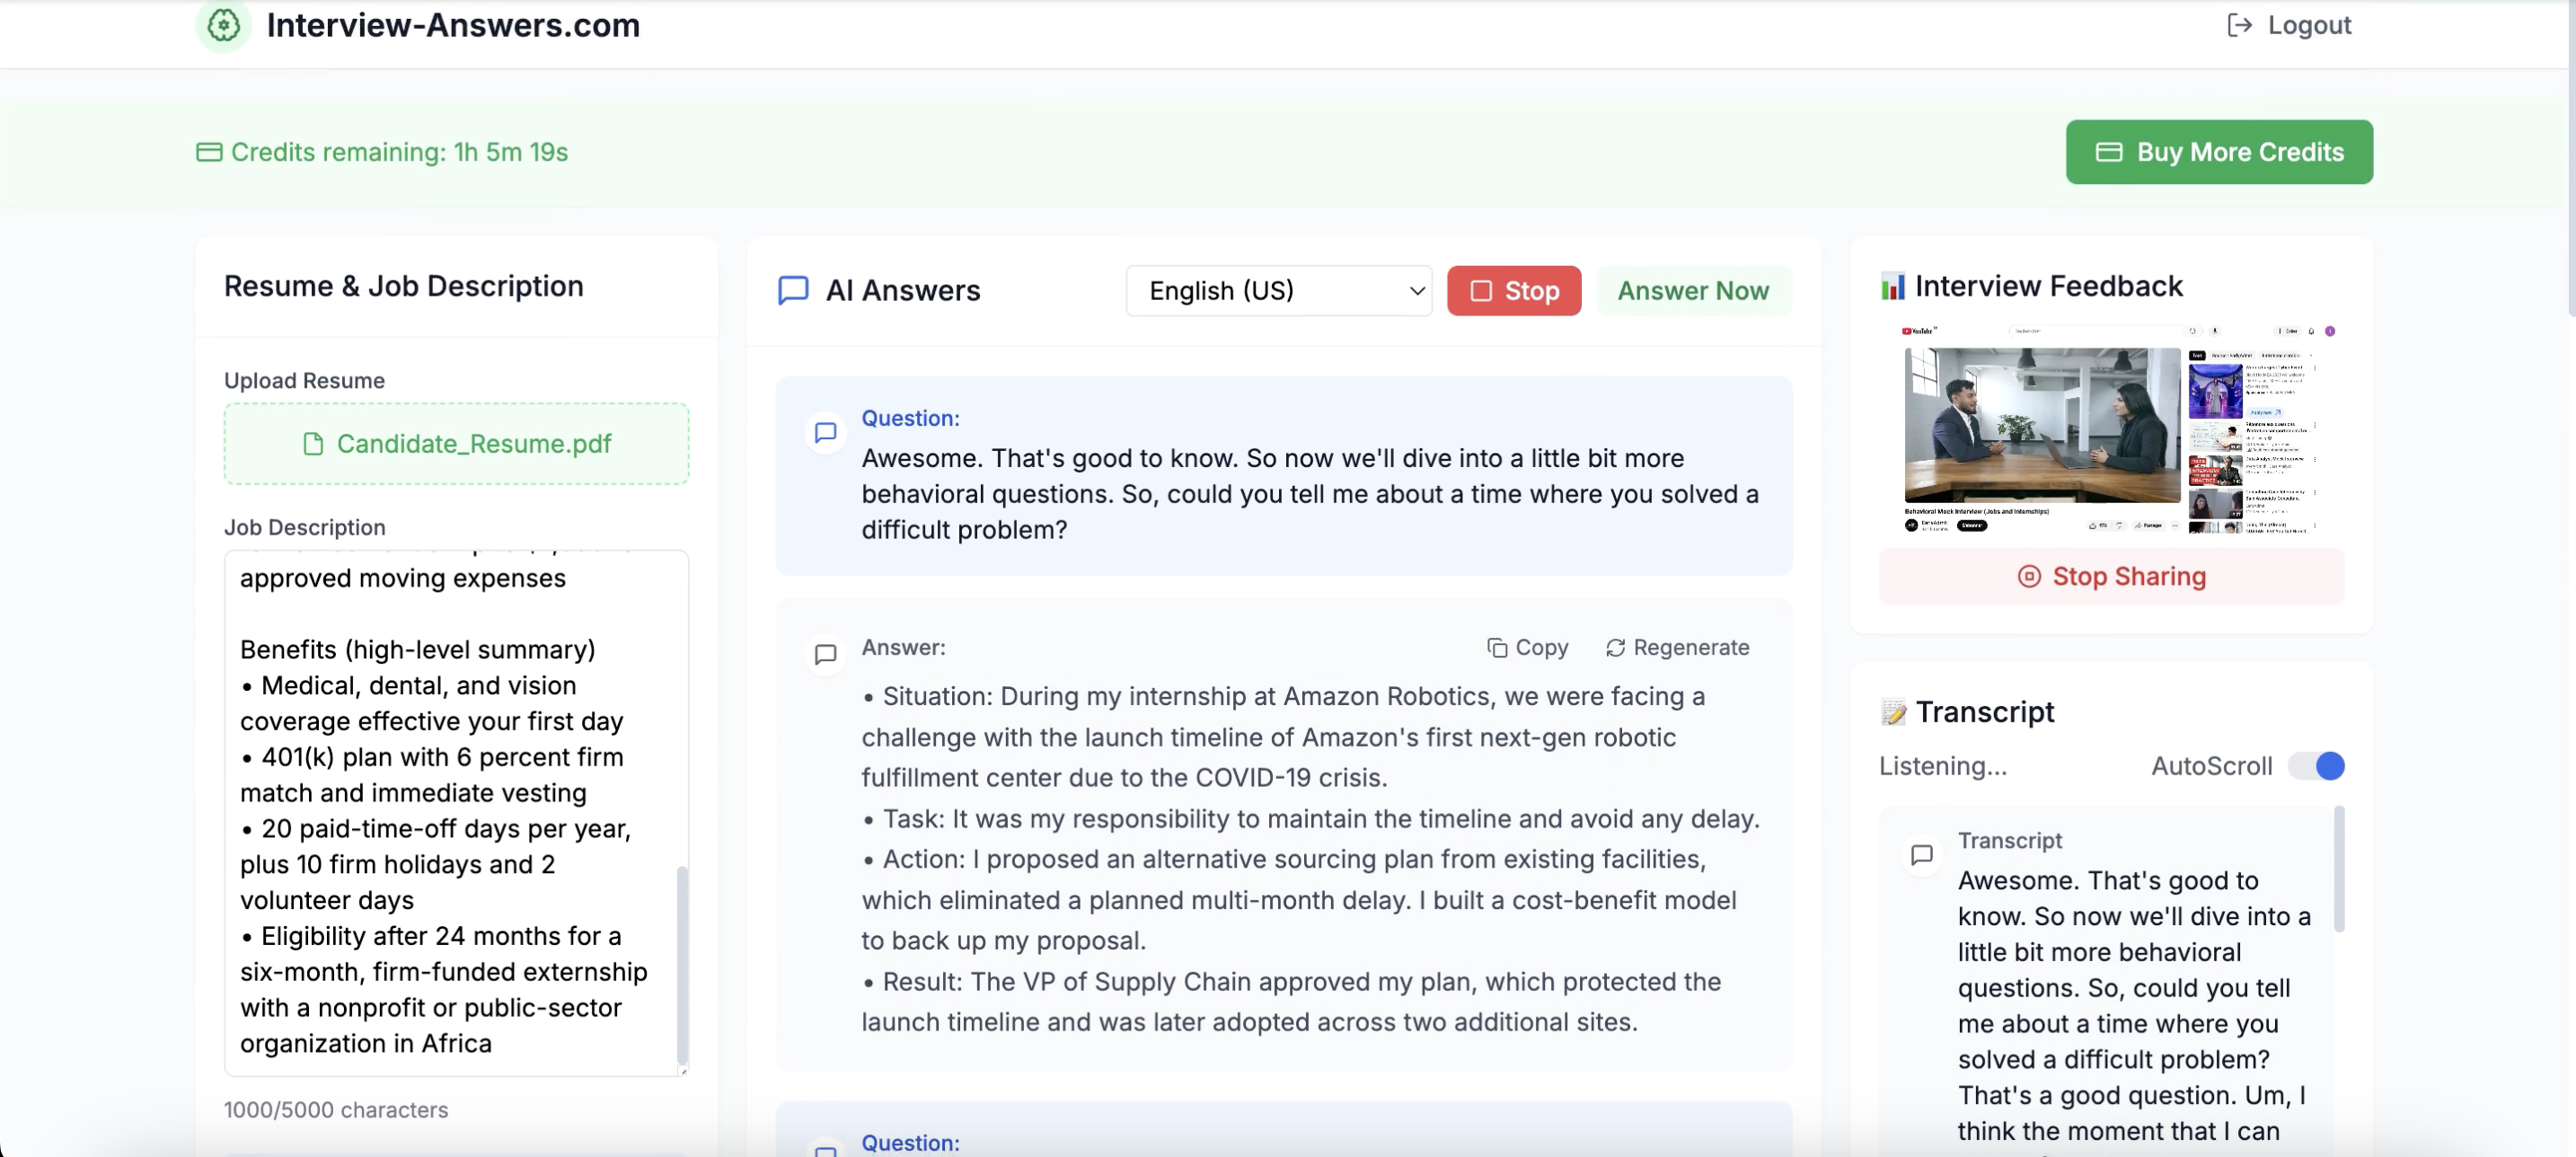This screenshot has width=2576, height=1157.
Task: Click the Buy More Credits button
Action: [2218, 152]
